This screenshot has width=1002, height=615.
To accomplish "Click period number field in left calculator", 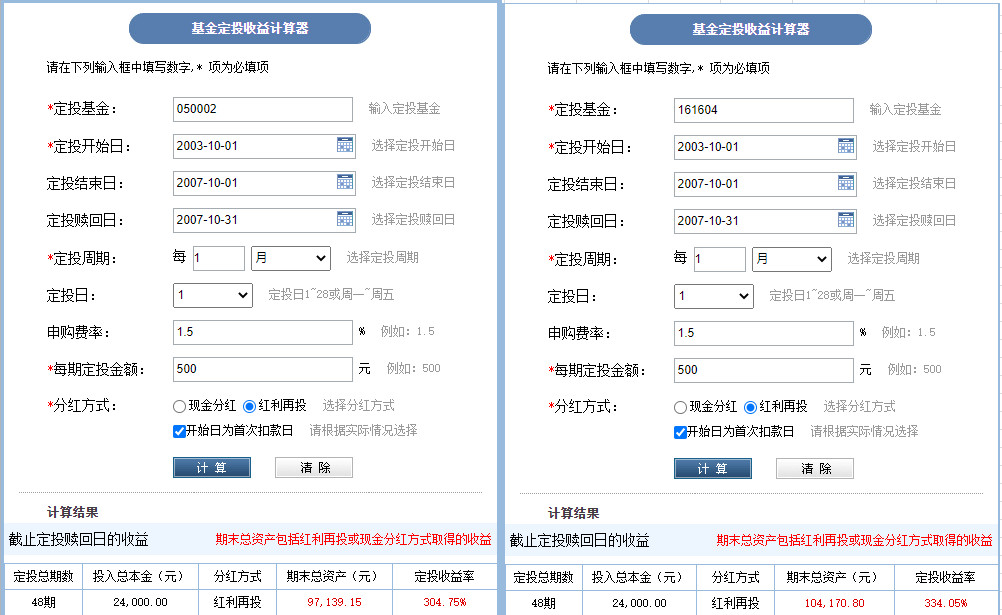I will 219,258.
